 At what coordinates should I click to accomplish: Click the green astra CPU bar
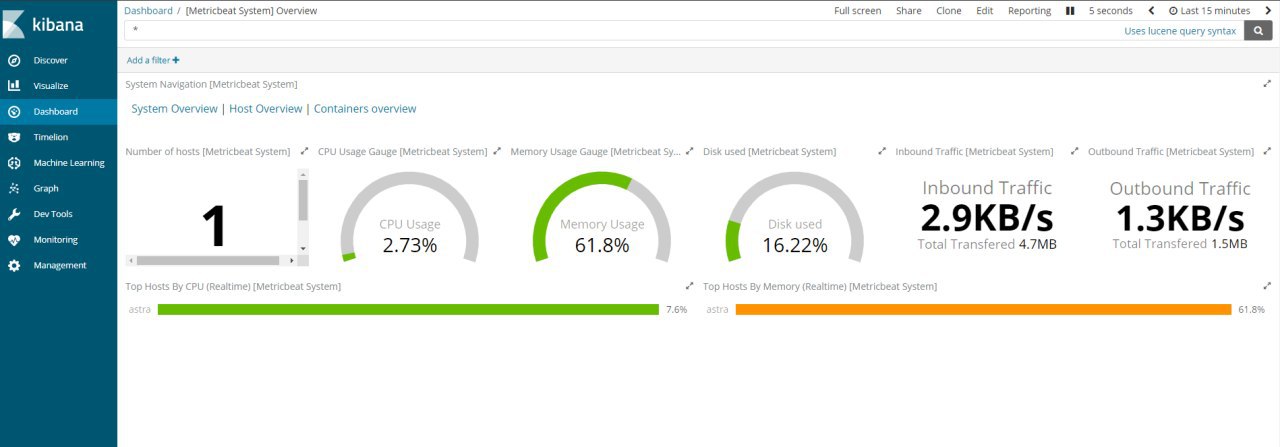coord(408,310)
